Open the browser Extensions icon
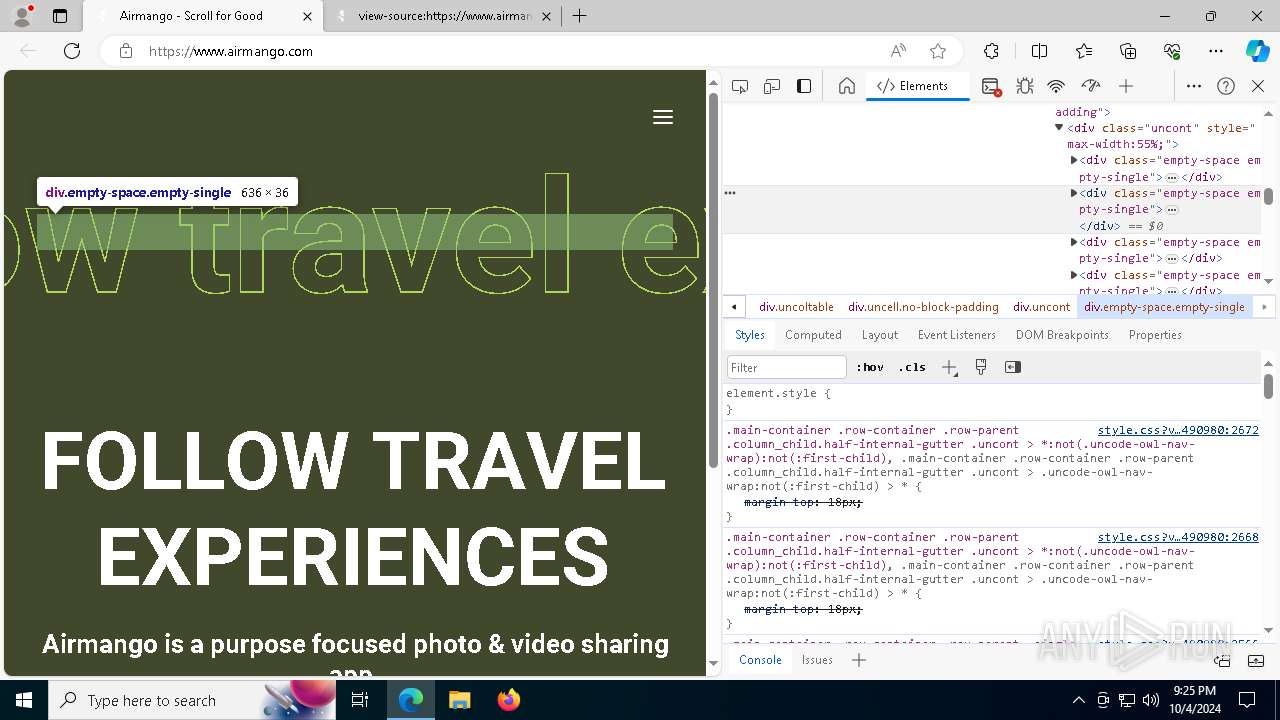1280x720 pixels. pyautogui.click(x=991, y=51)
